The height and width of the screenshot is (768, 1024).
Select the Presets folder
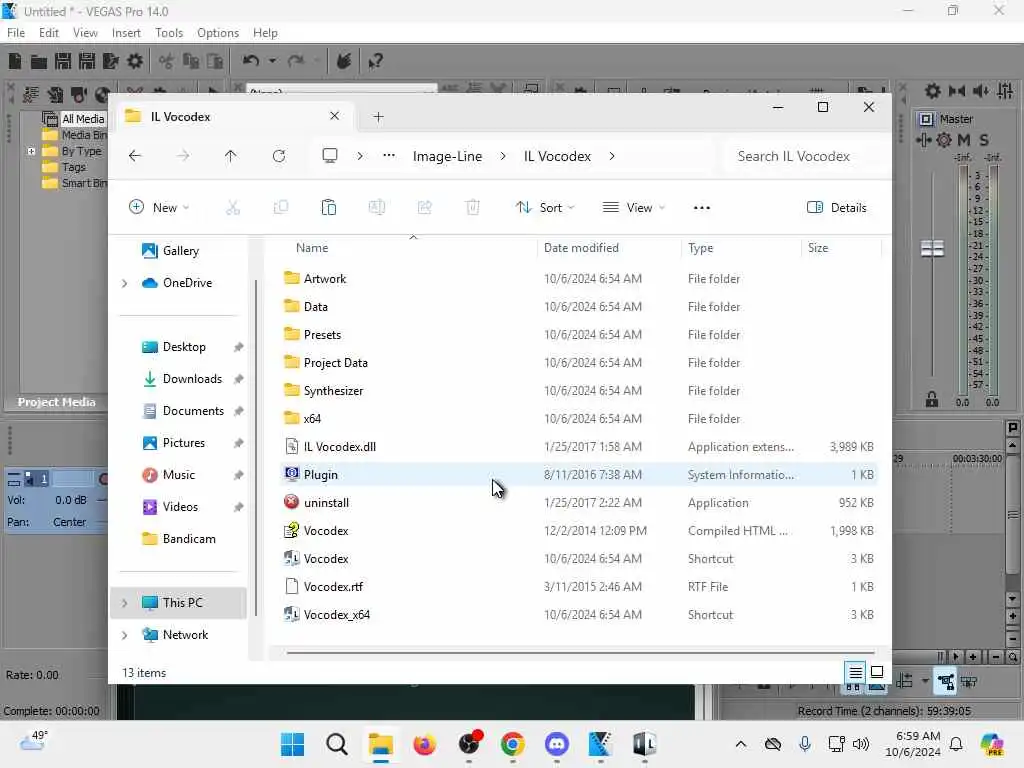point(579,335)
